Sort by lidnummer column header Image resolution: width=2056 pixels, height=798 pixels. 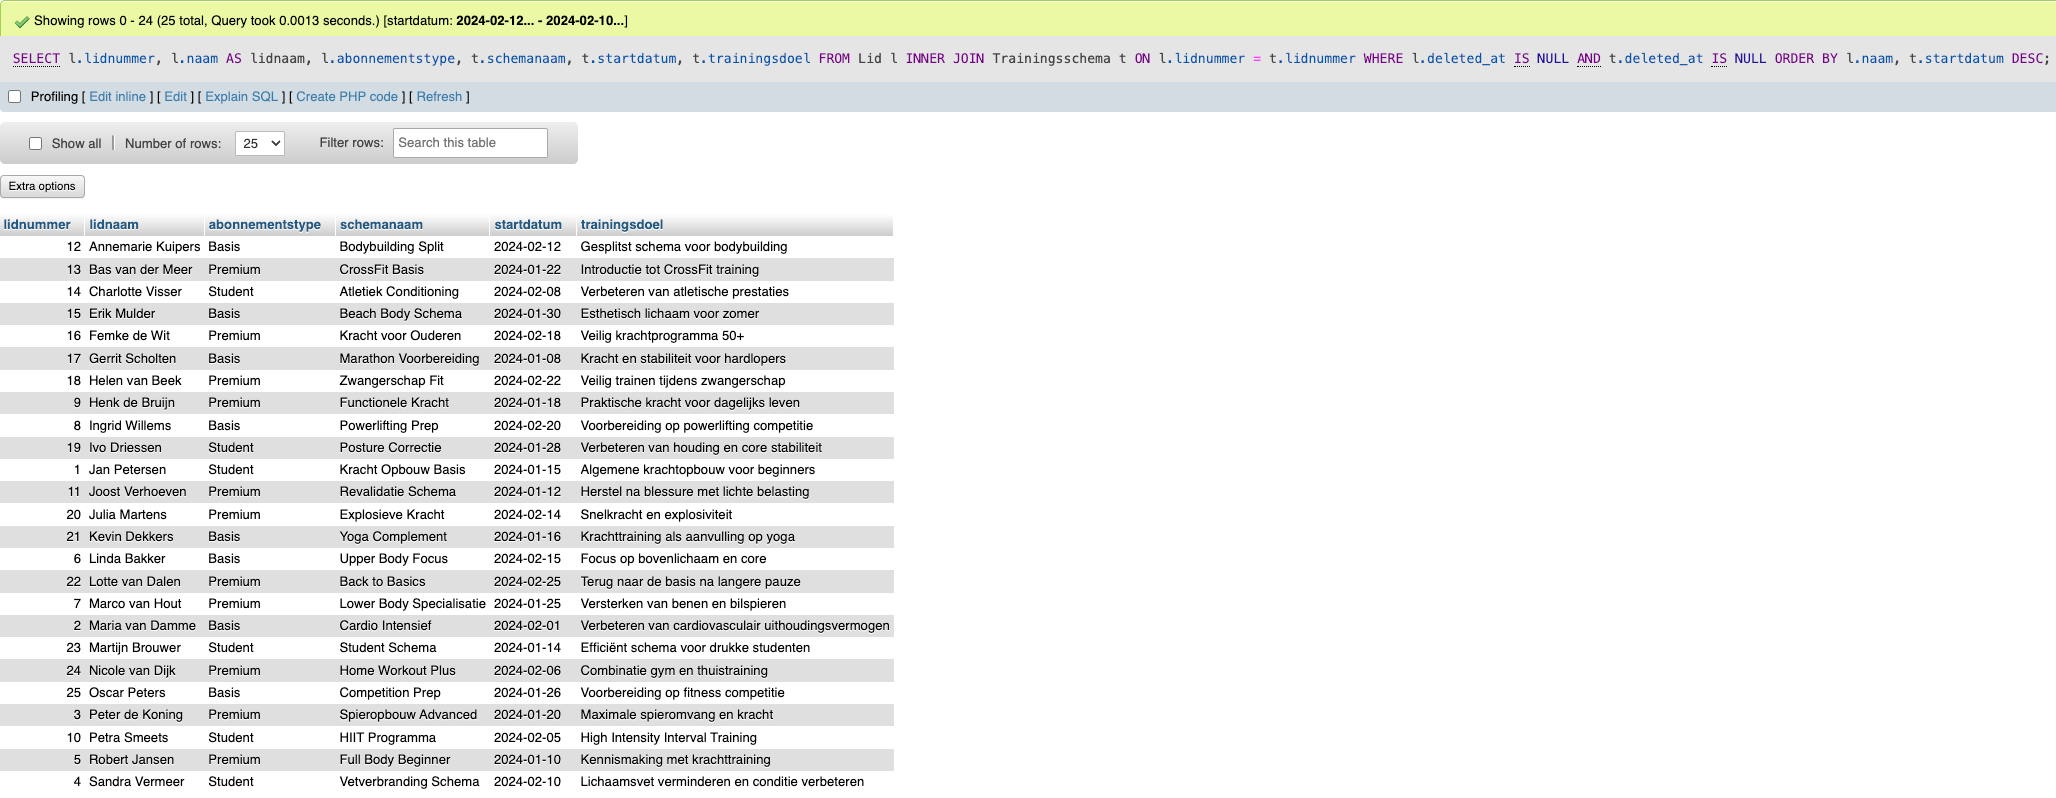[x=37, y=225]
